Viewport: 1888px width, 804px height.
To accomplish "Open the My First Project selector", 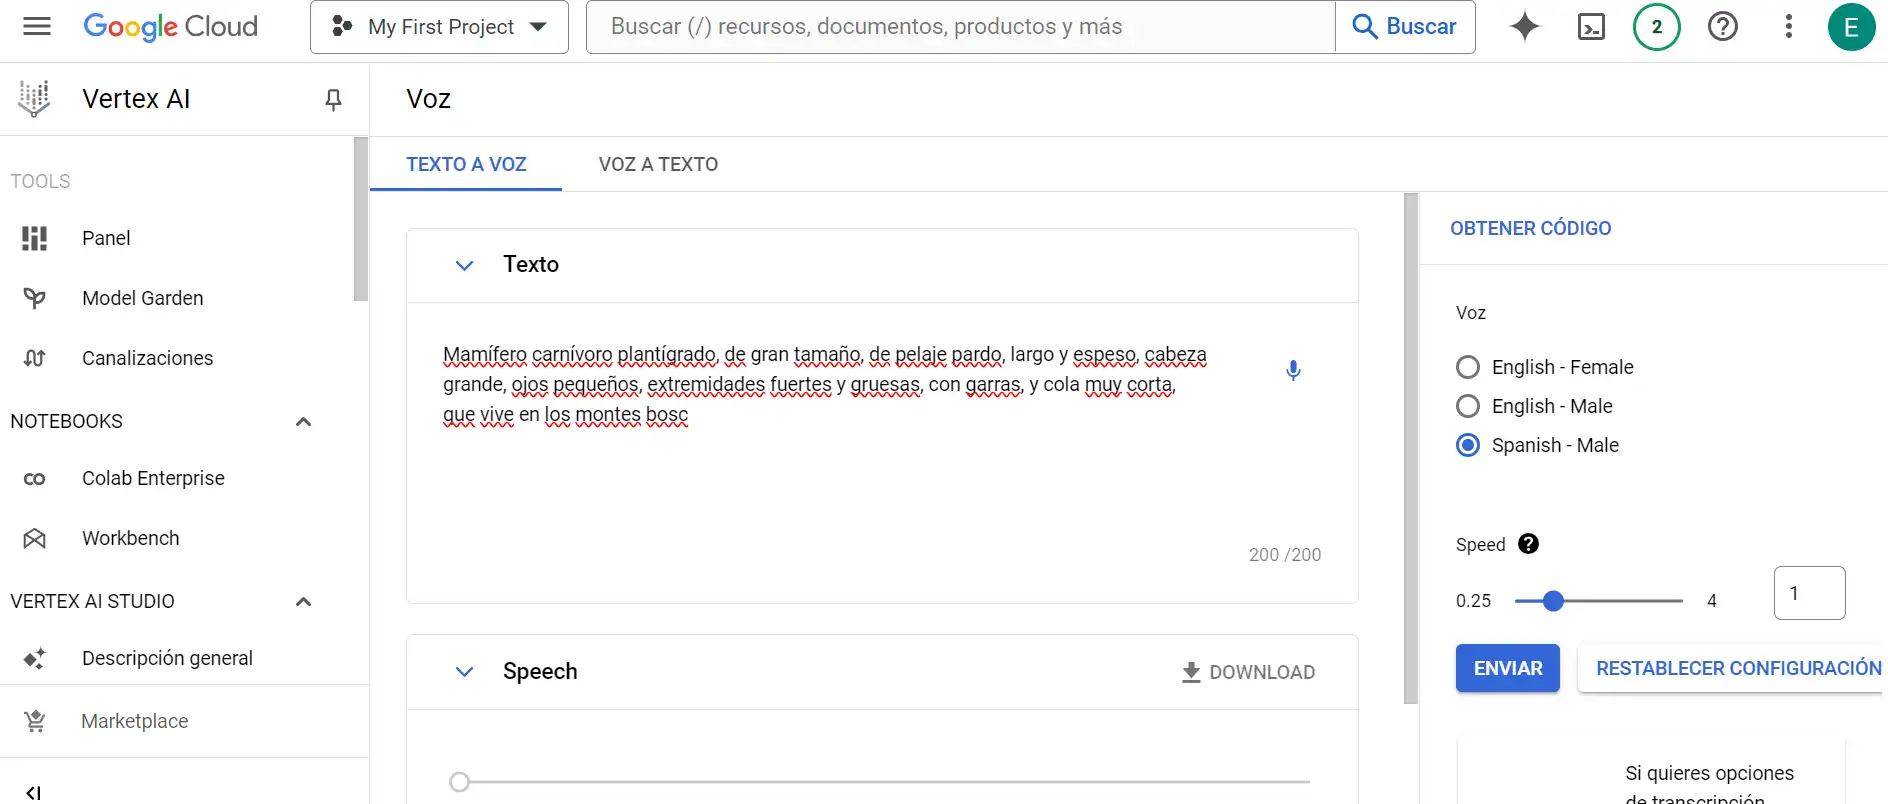I will 439,27.
